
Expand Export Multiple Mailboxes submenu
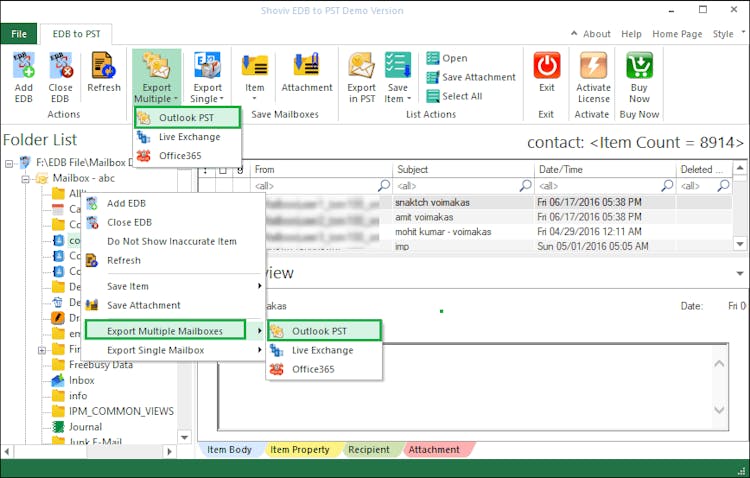172,331
